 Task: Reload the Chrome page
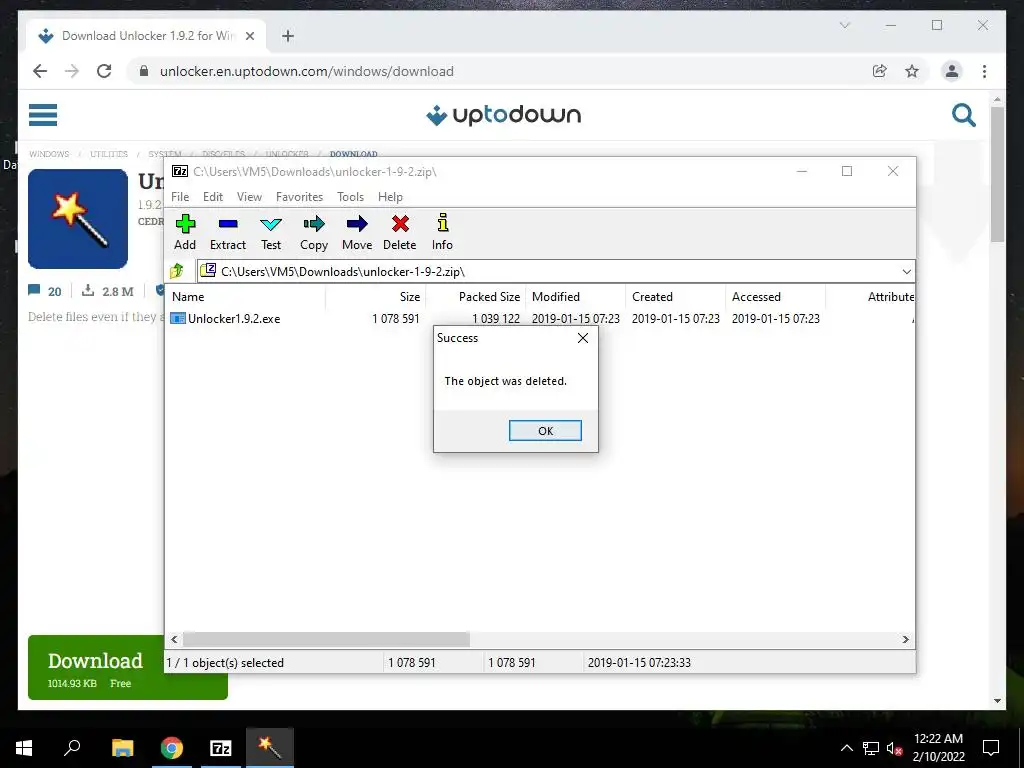click(x=104, y=71)
